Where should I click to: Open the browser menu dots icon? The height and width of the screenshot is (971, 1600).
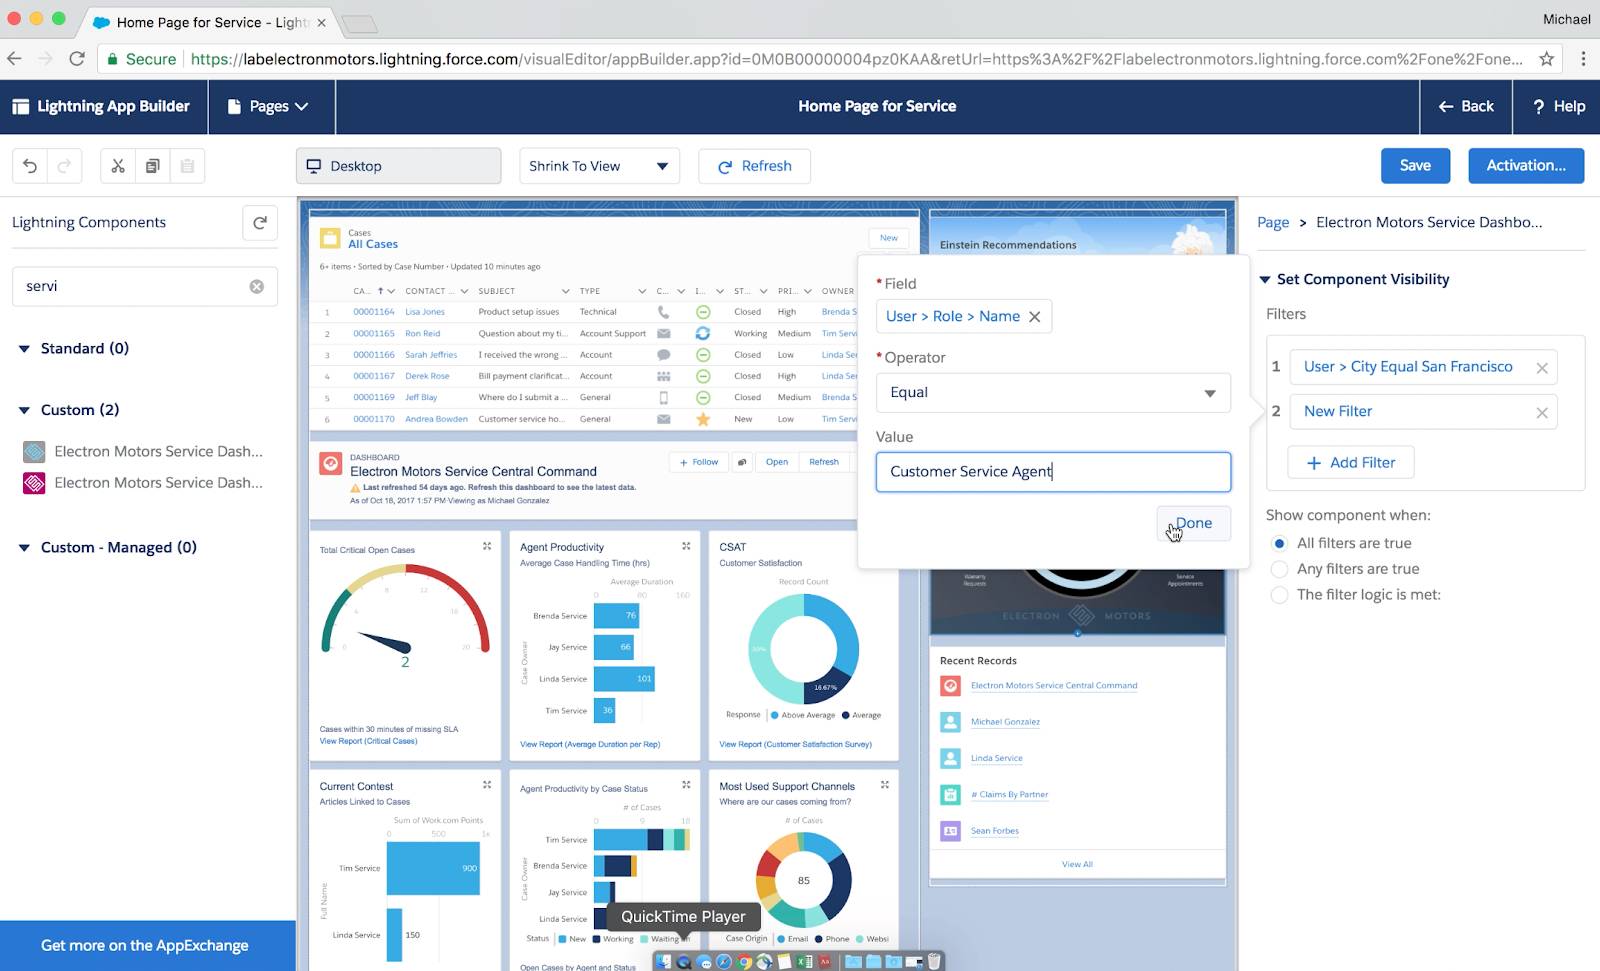[1583, 59]
